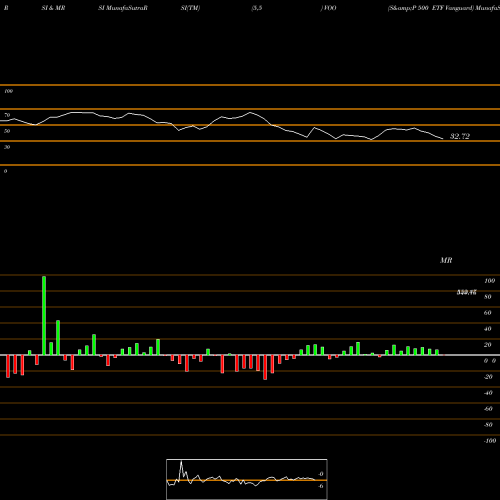
Task: Click the MR panel title label
Action: [x=446, y=260]
